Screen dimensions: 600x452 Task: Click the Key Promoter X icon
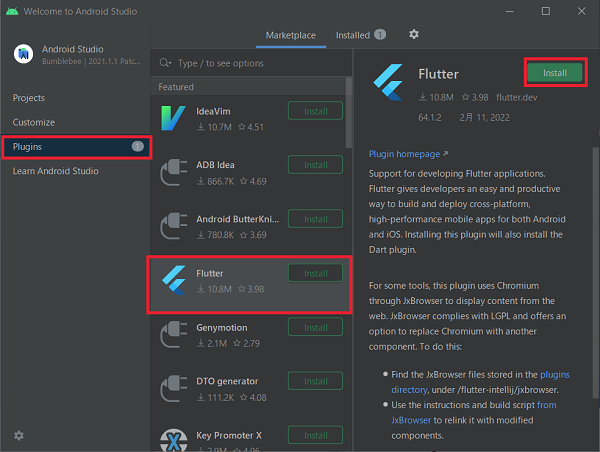pyautogui.click(x=174, y=440)
